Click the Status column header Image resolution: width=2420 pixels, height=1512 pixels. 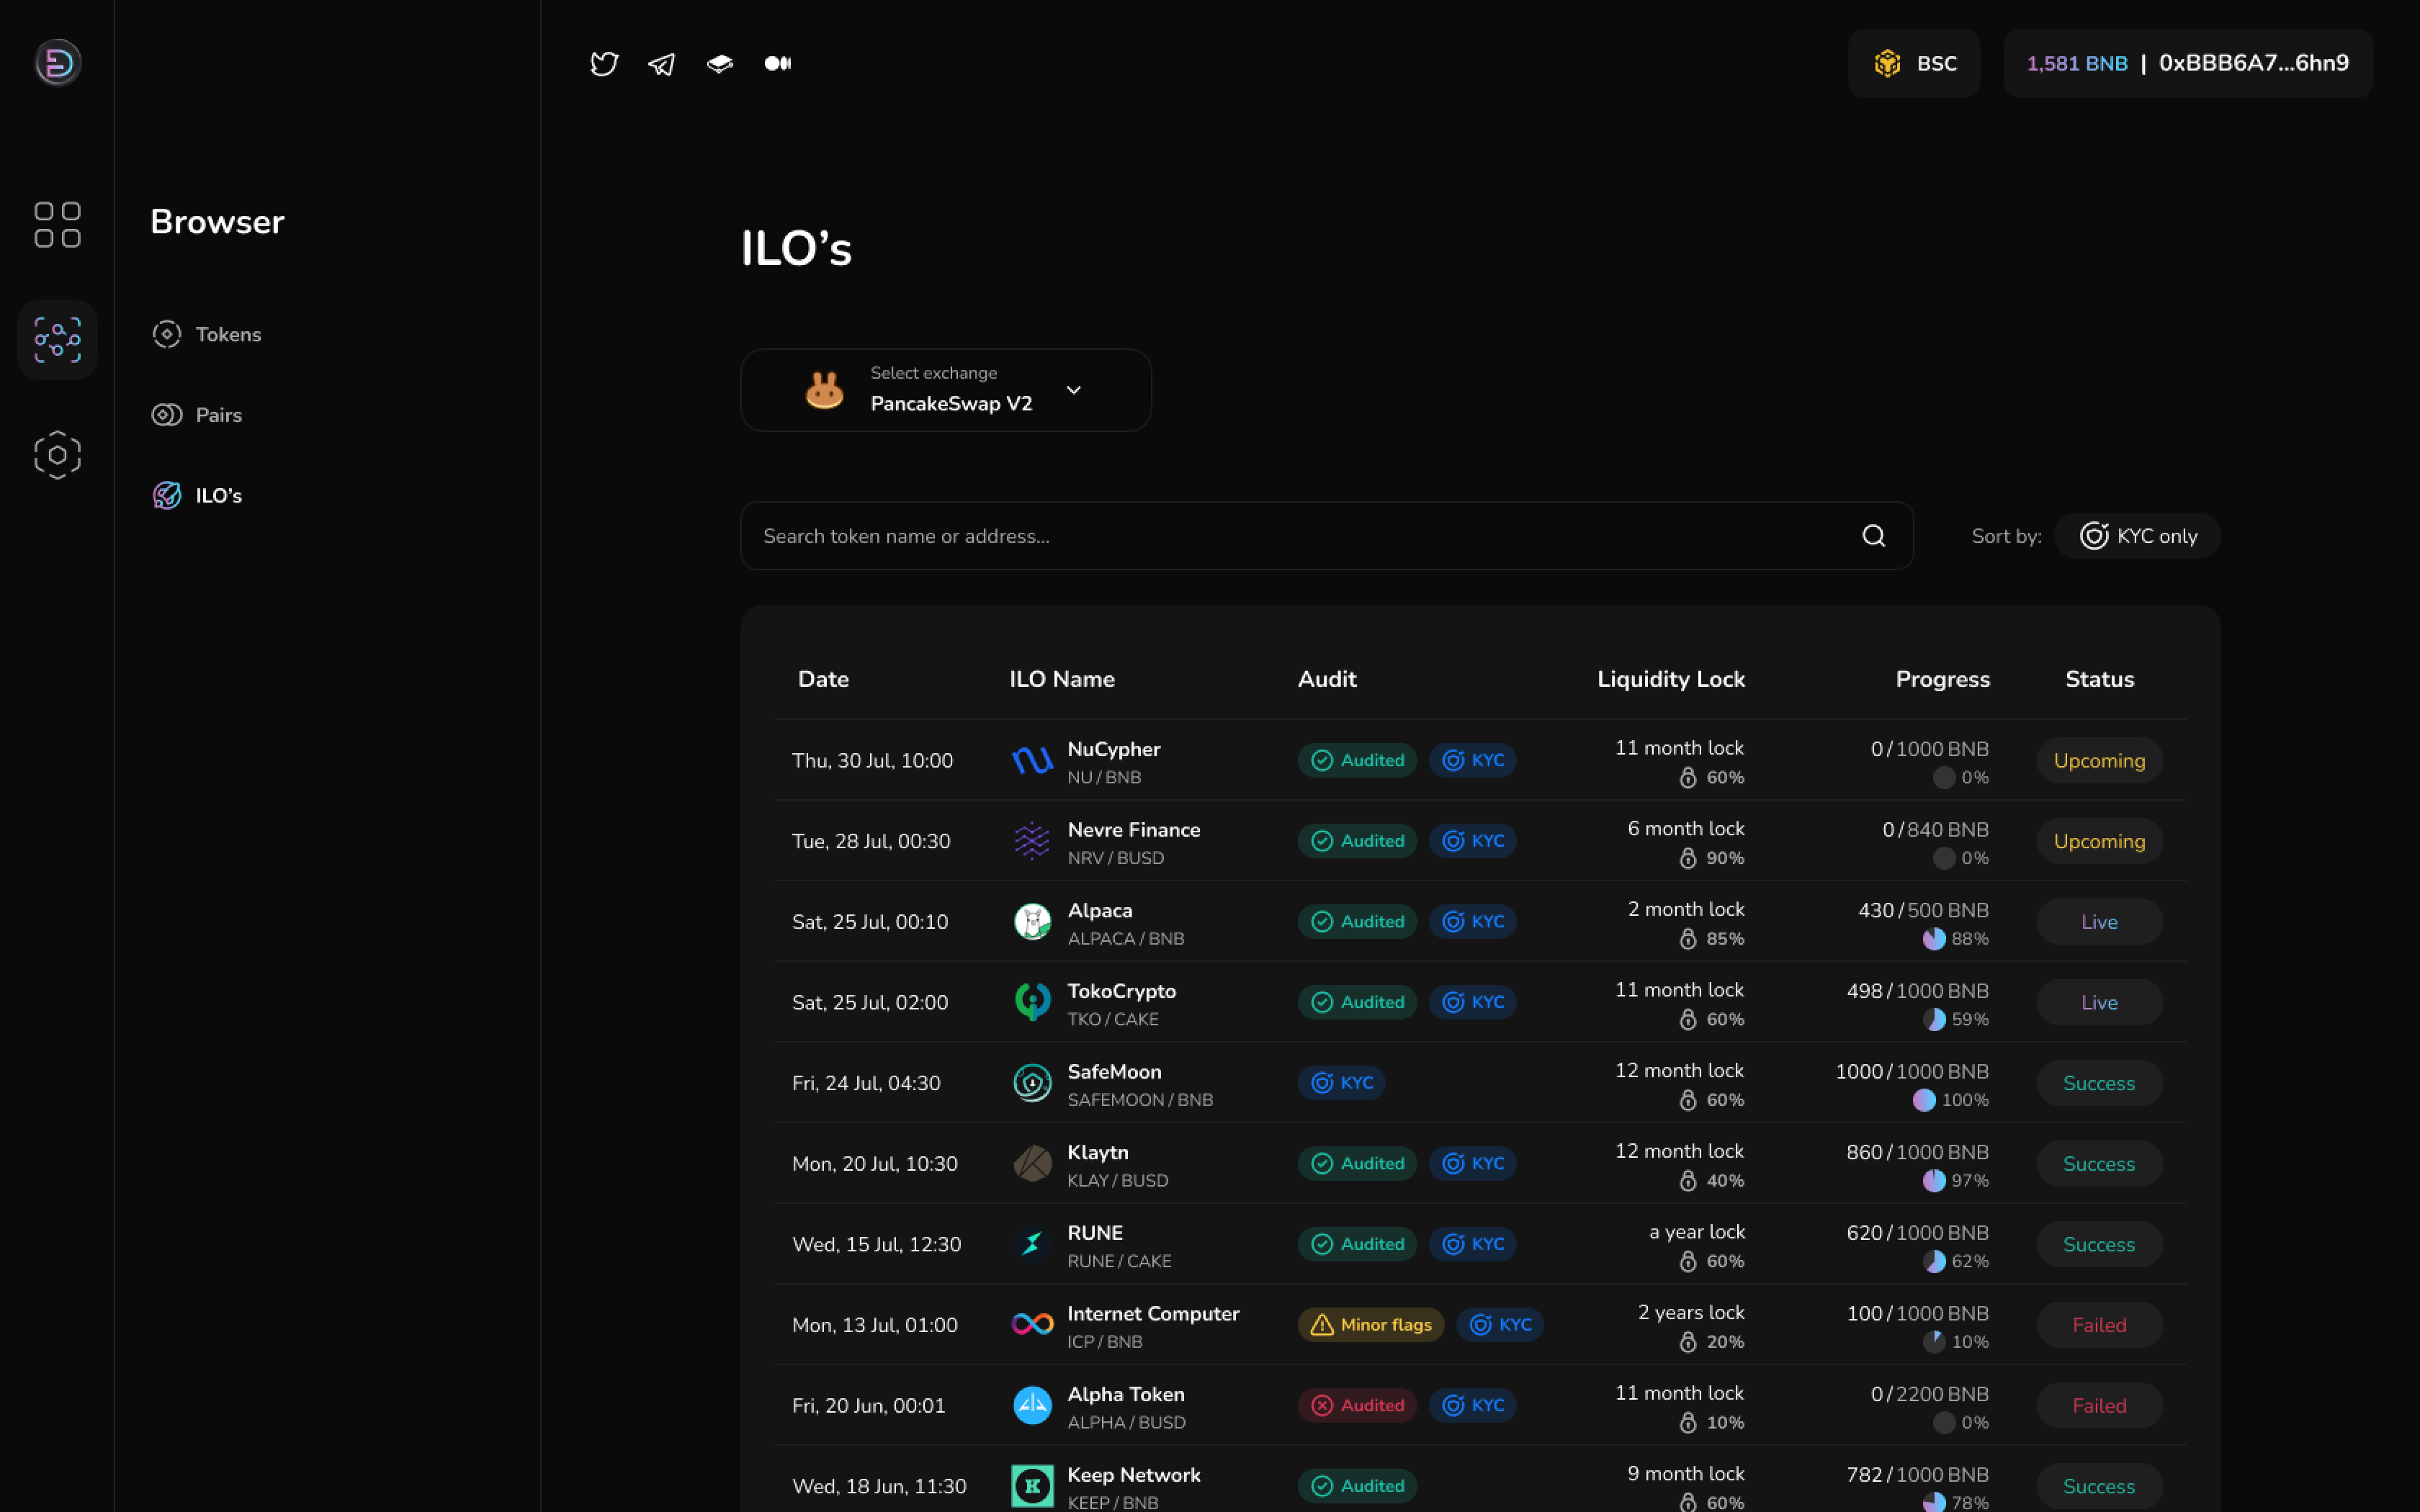click(2099, 679)
